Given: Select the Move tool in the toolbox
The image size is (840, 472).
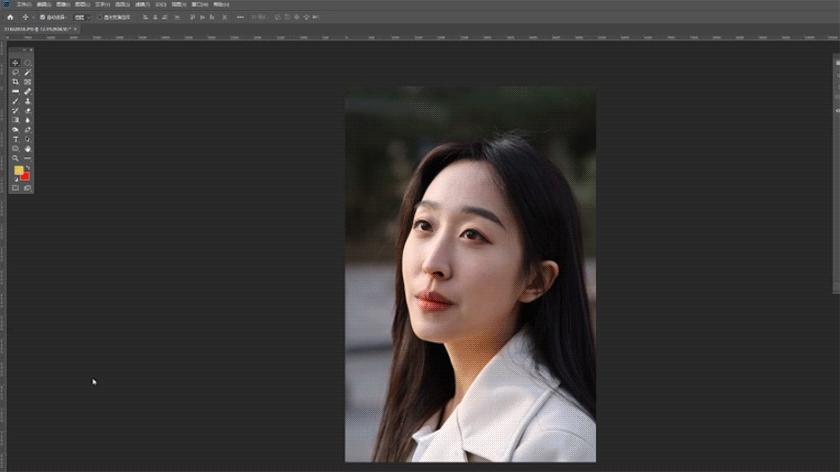Looking at the screenshot, I should [x=15, y=63].
